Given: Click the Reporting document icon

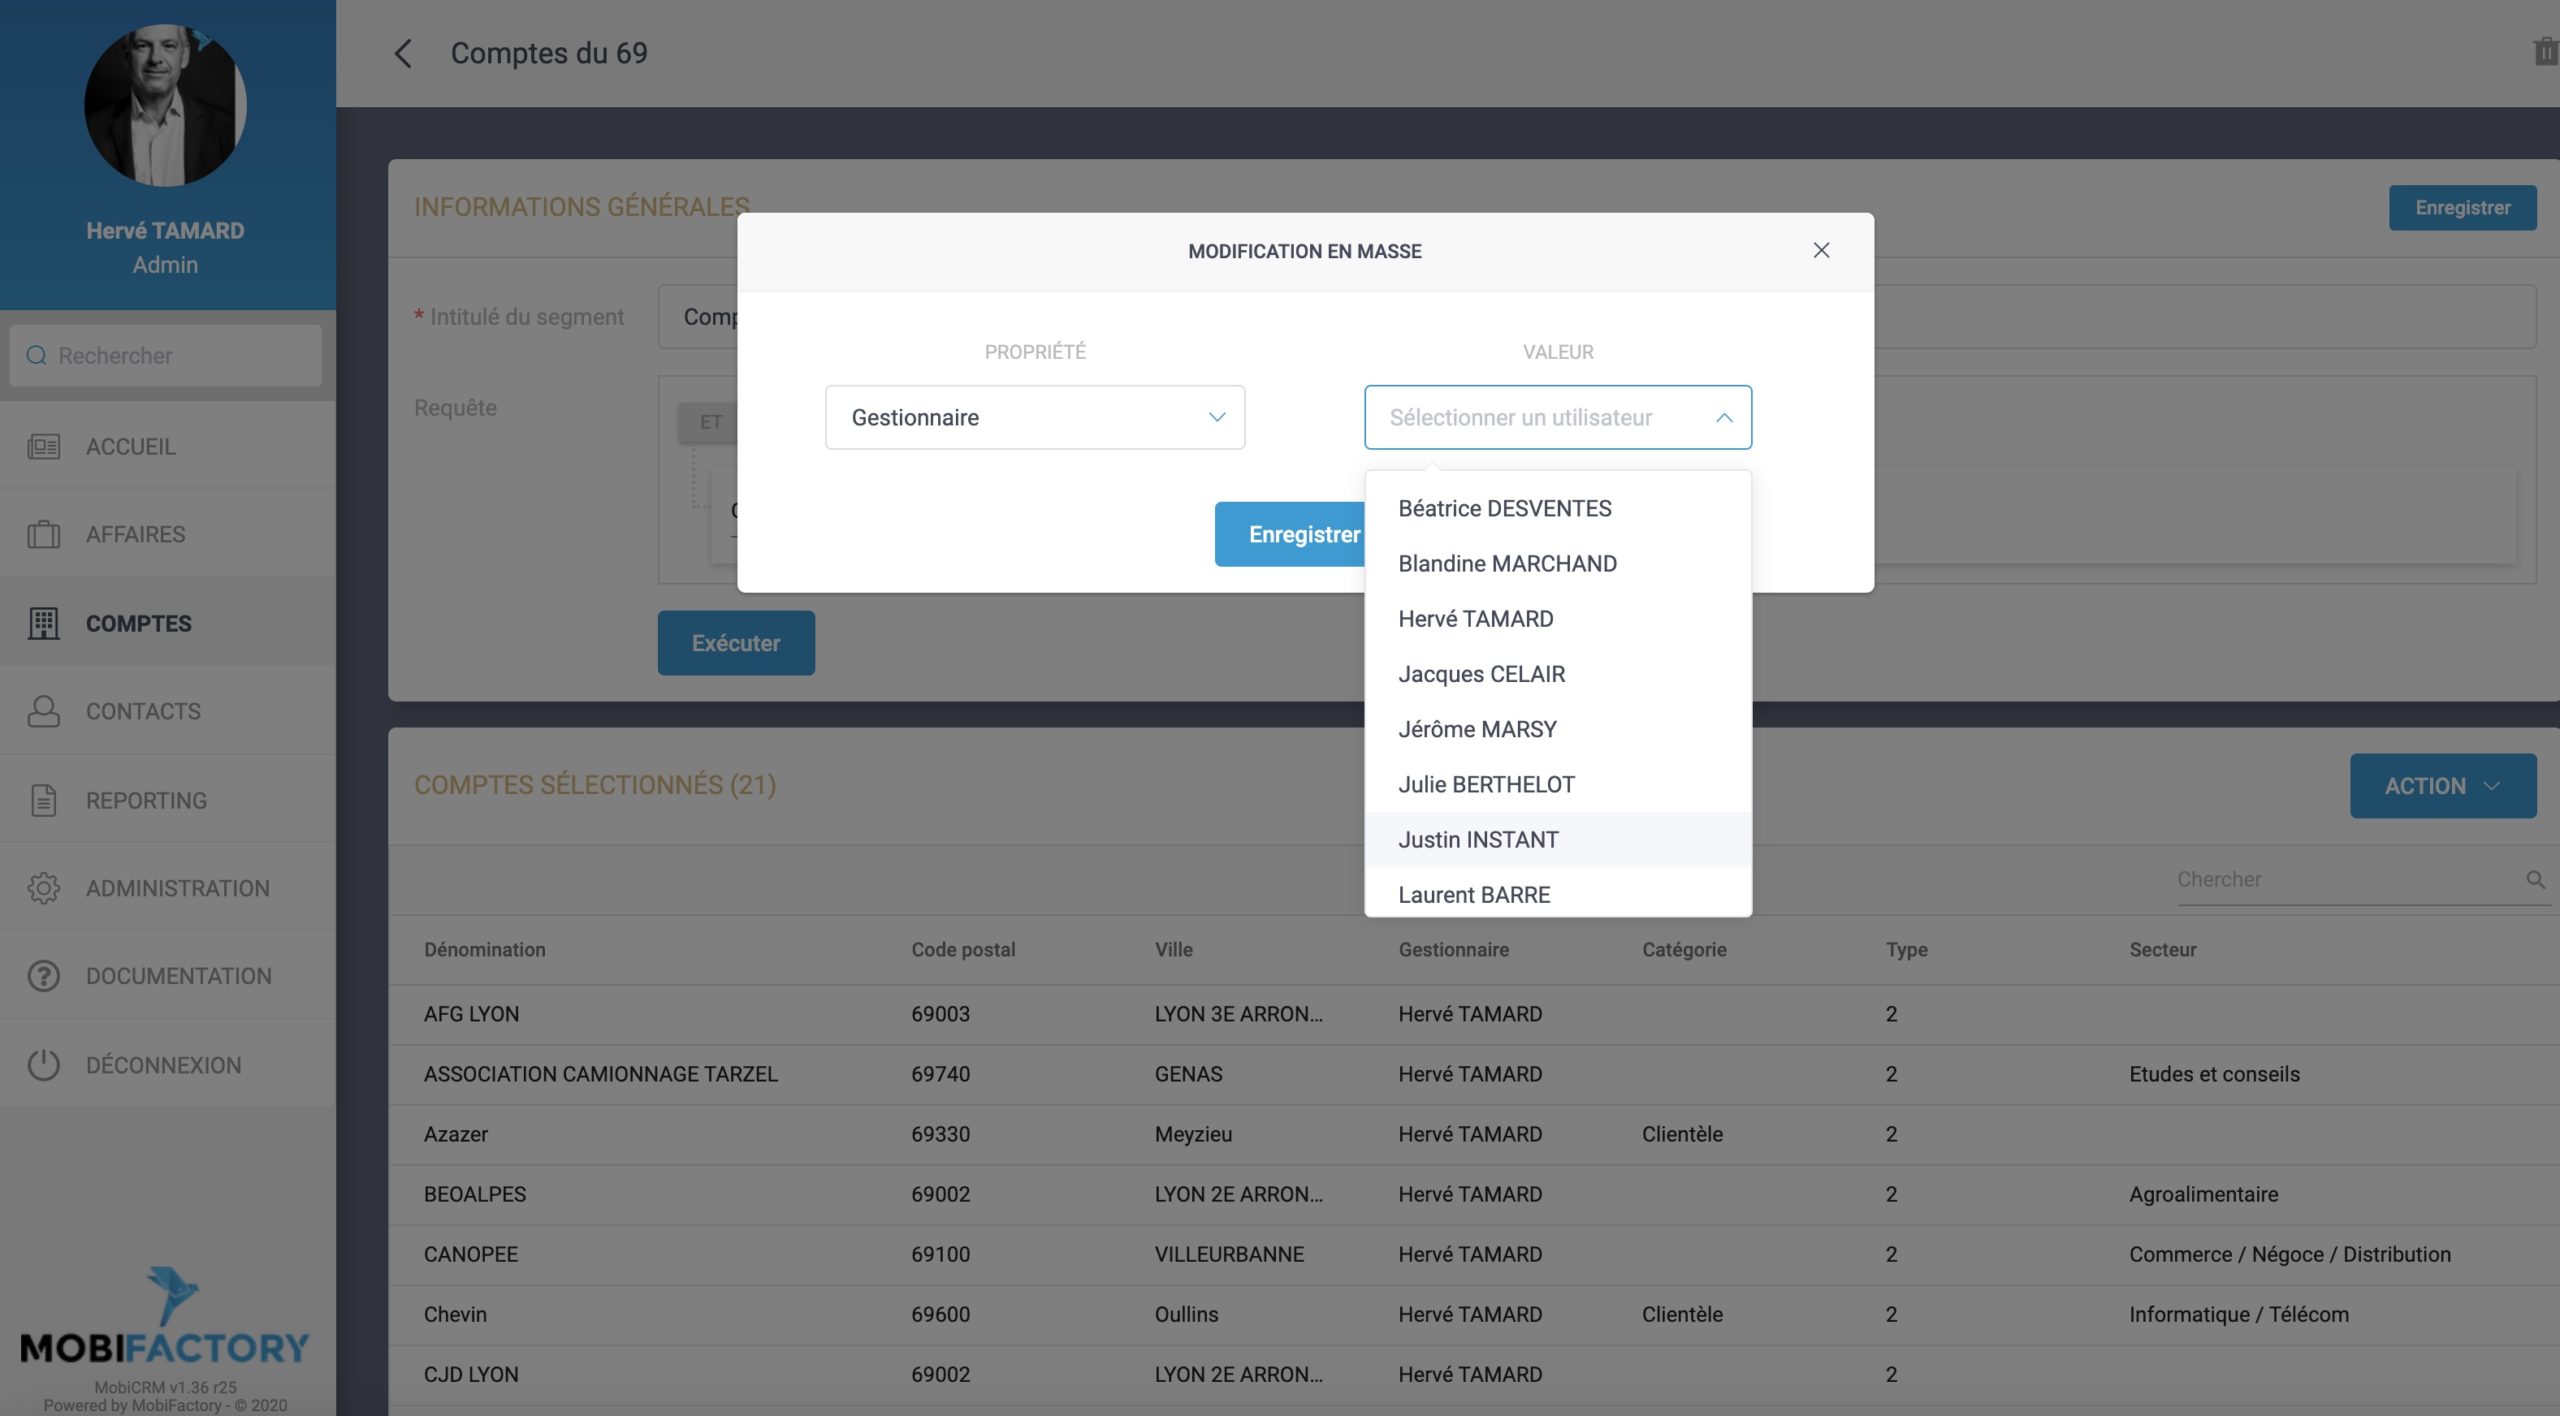Looking at the screenshot, I should click(43, 801).
